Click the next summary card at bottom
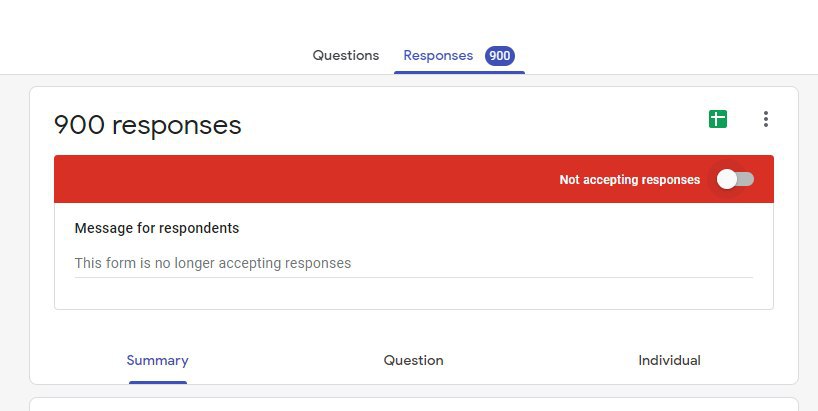Viewport: 818px width, 411px height. (x=414, y=404)
